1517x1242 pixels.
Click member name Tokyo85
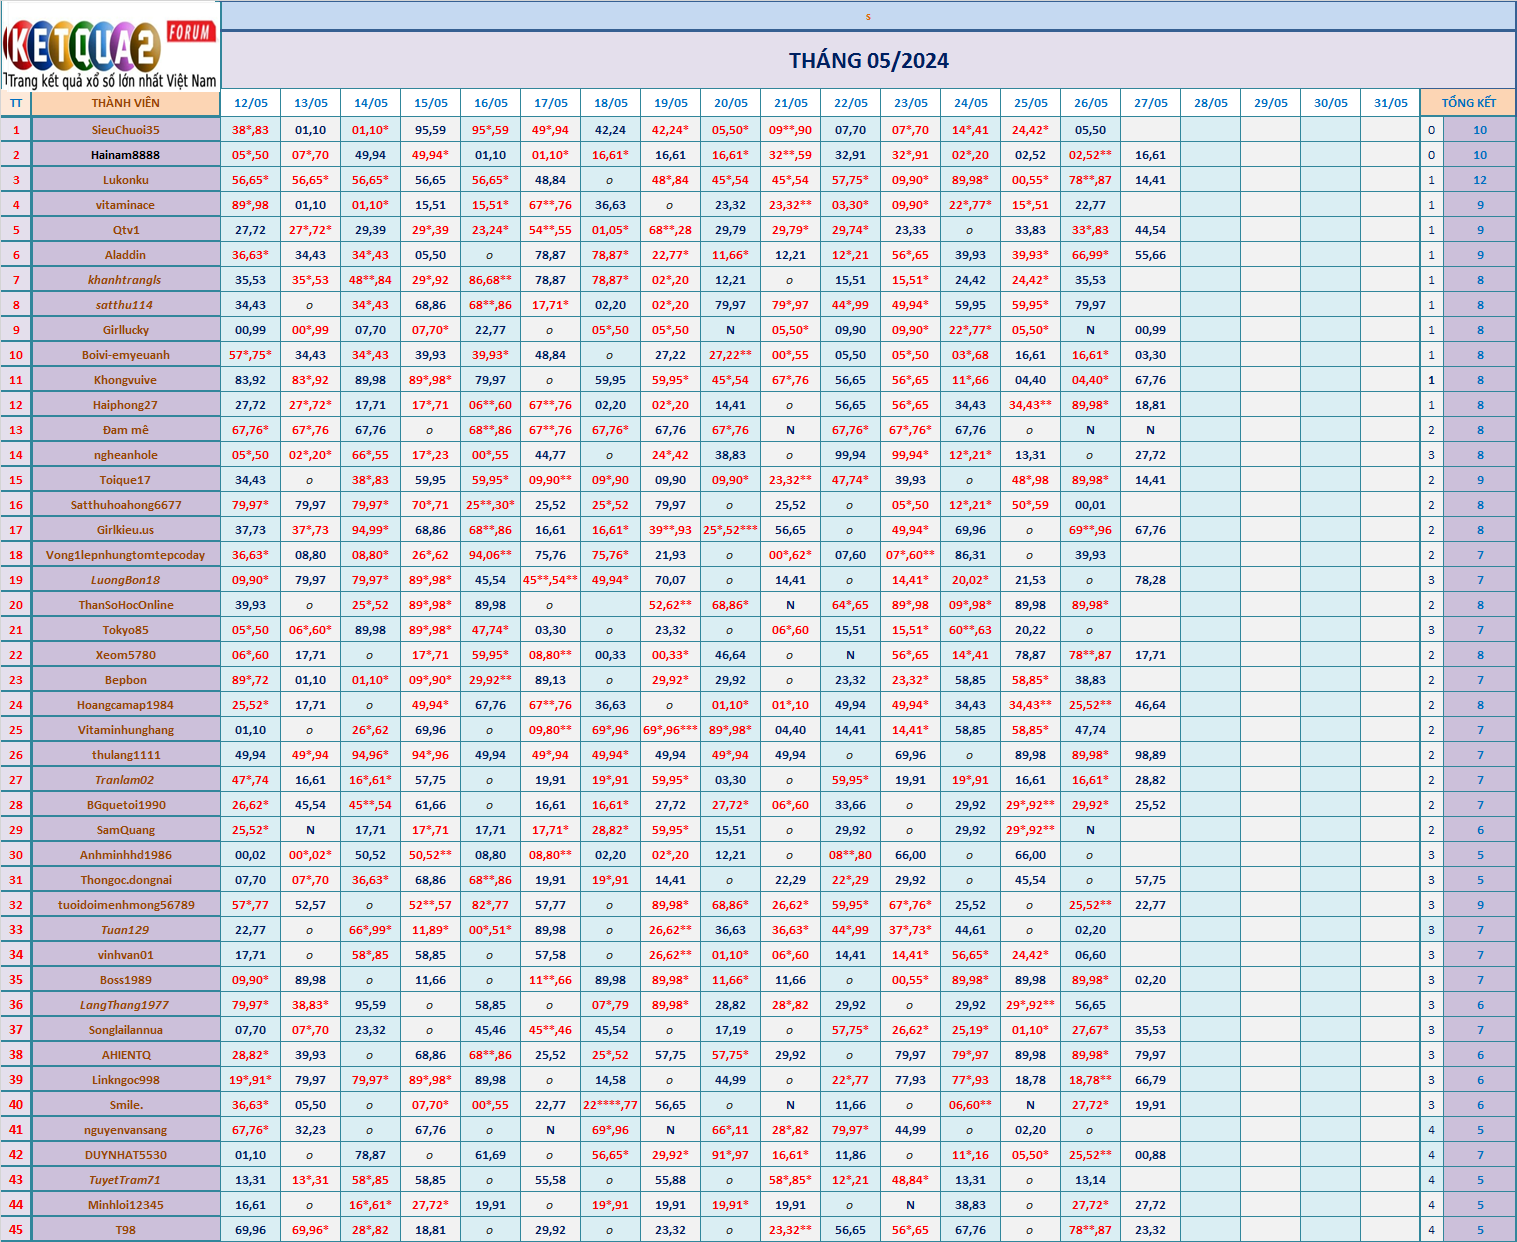pyautogui.click(x=126, y=630)
